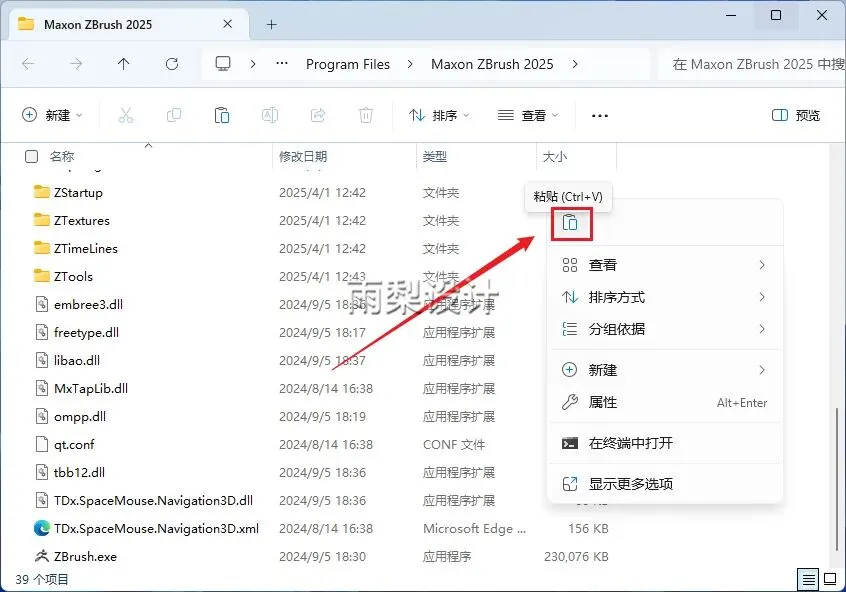This screenshot has width=846, height=592.
Task: Sort by the 修改日期 column header
Action: (x=303, y=156)
